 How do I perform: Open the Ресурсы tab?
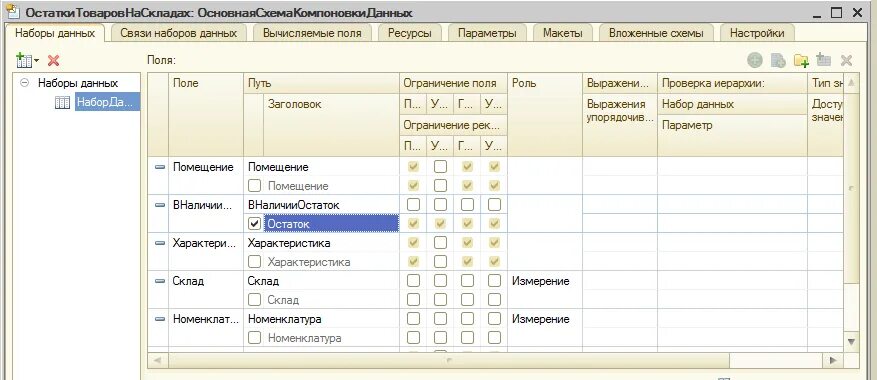point(409,33)
